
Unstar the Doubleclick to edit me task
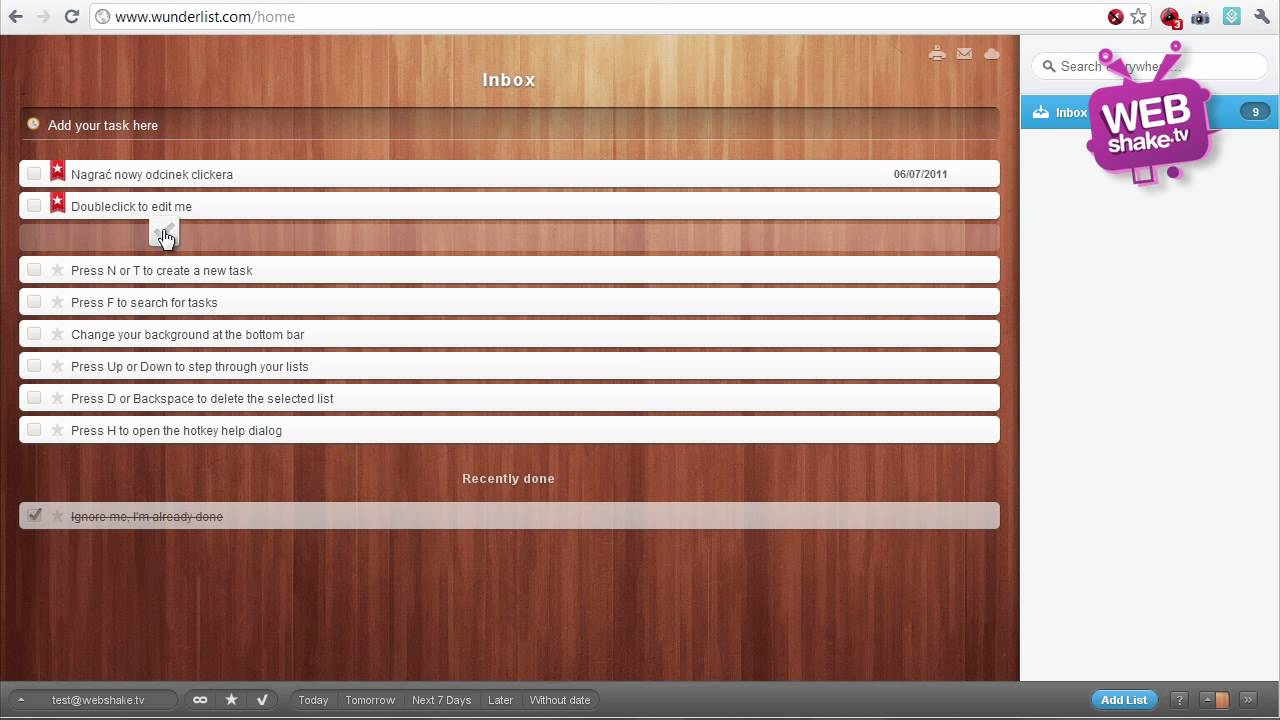[57, 203]
